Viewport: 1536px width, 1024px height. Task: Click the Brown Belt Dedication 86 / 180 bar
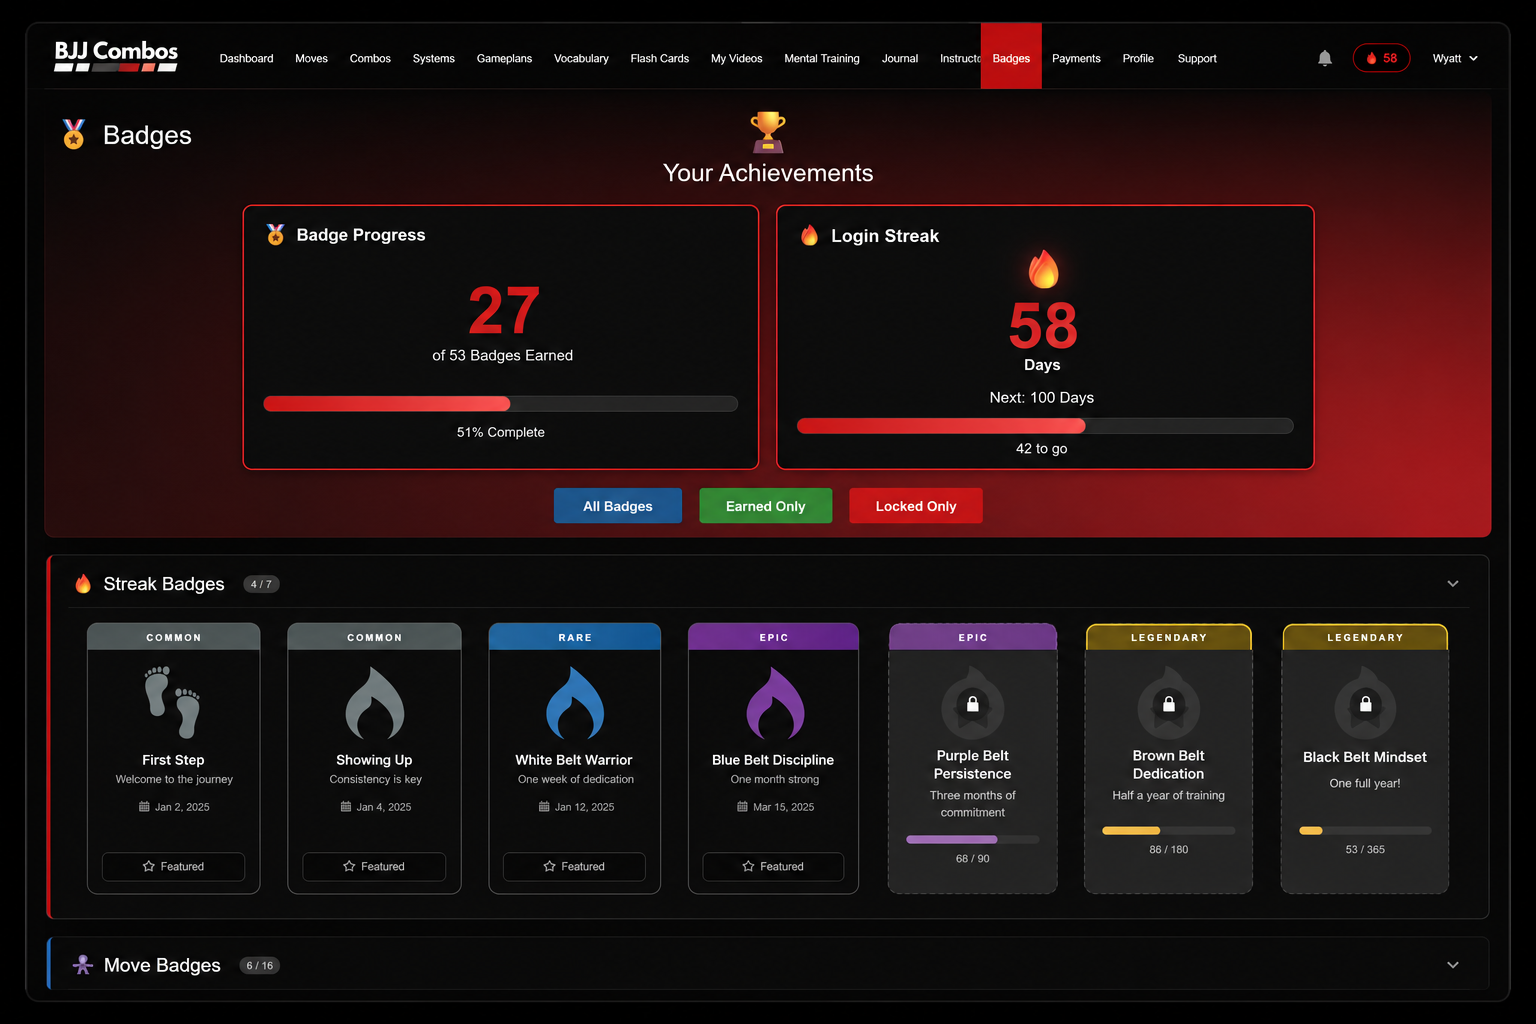point(1169,830)
